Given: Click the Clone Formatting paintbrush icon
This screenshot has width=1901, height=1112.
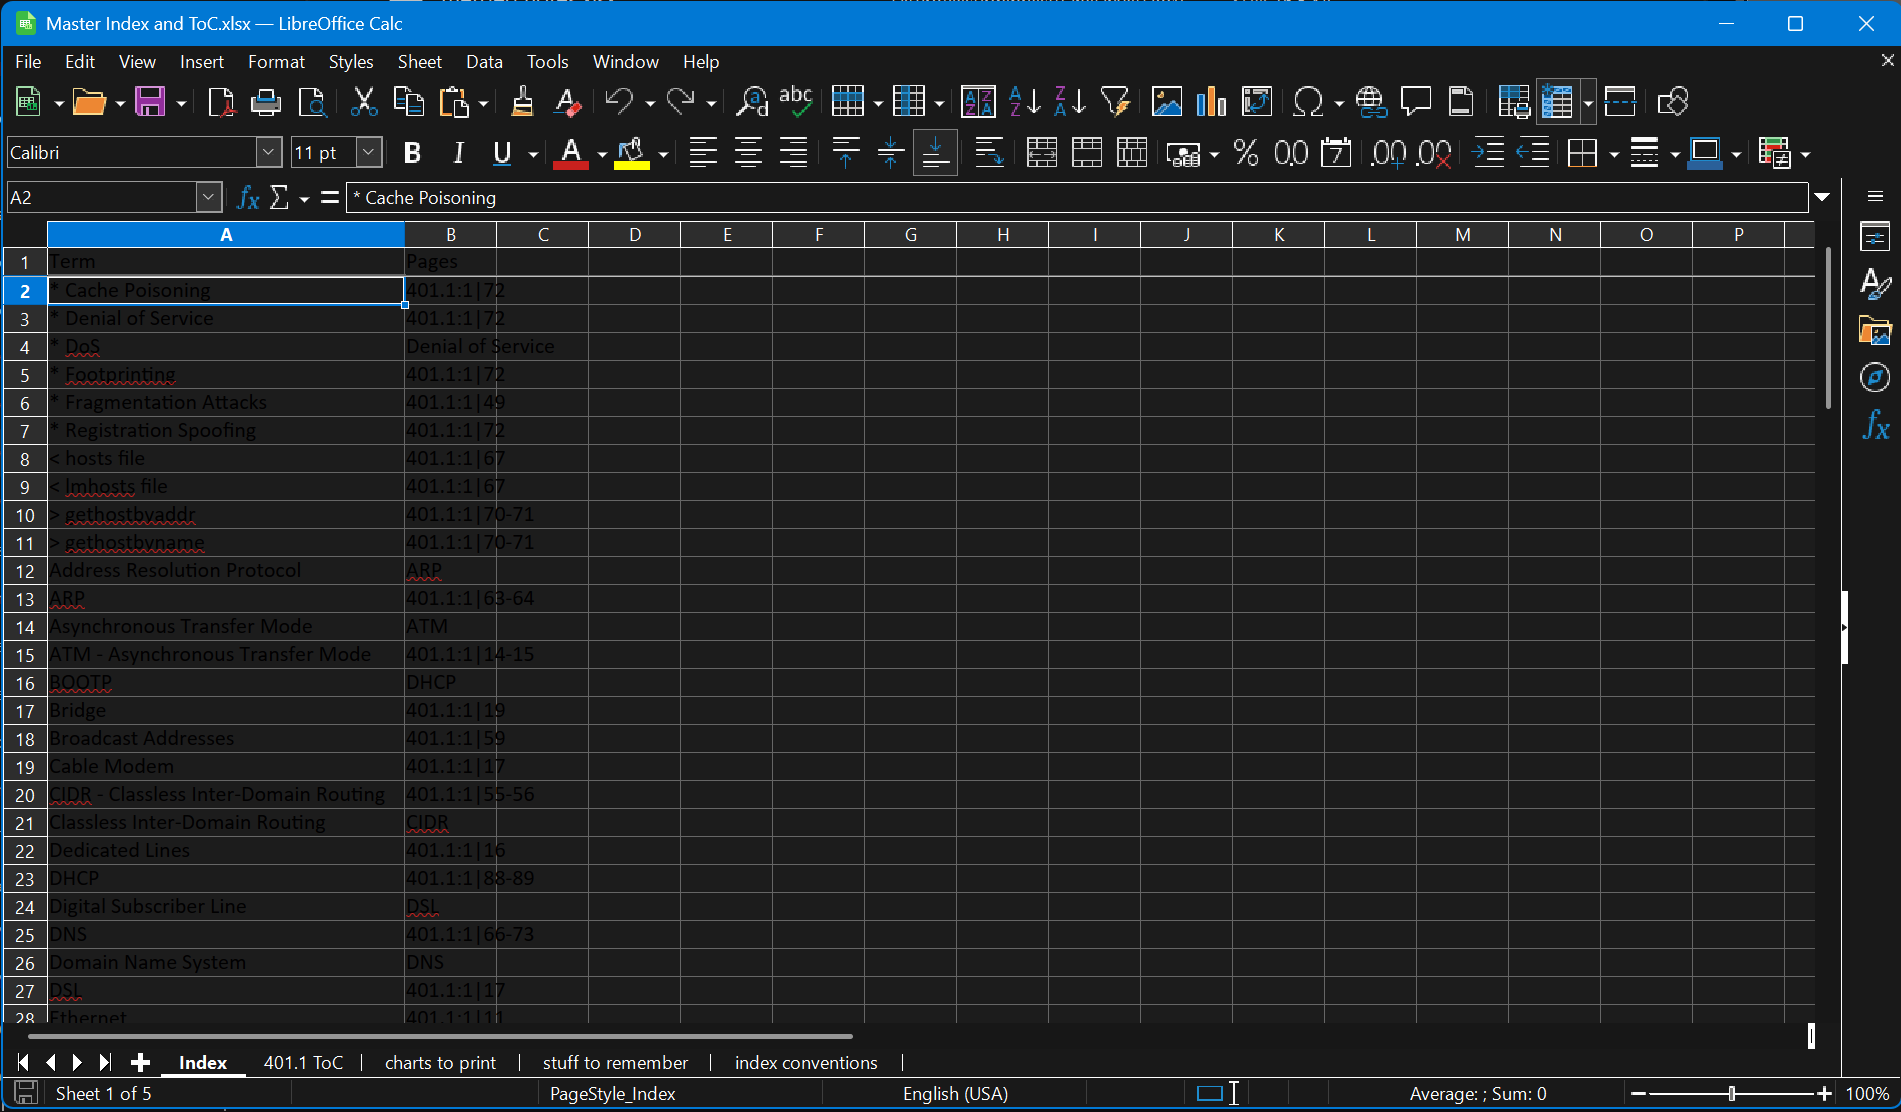Looking at the screenshot, I should (x=522, y=102).
